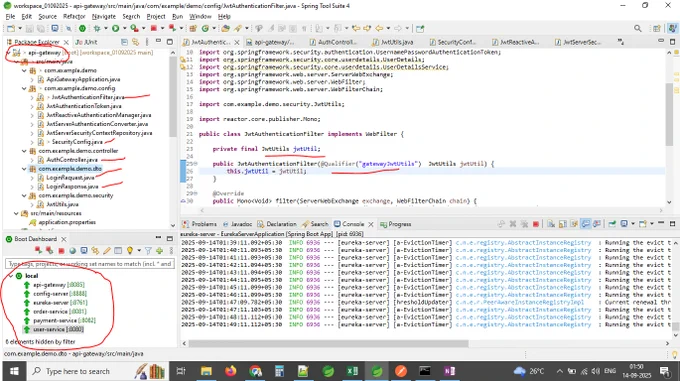
Task: Click the New file toolbar icon
Action: (10, 29)
